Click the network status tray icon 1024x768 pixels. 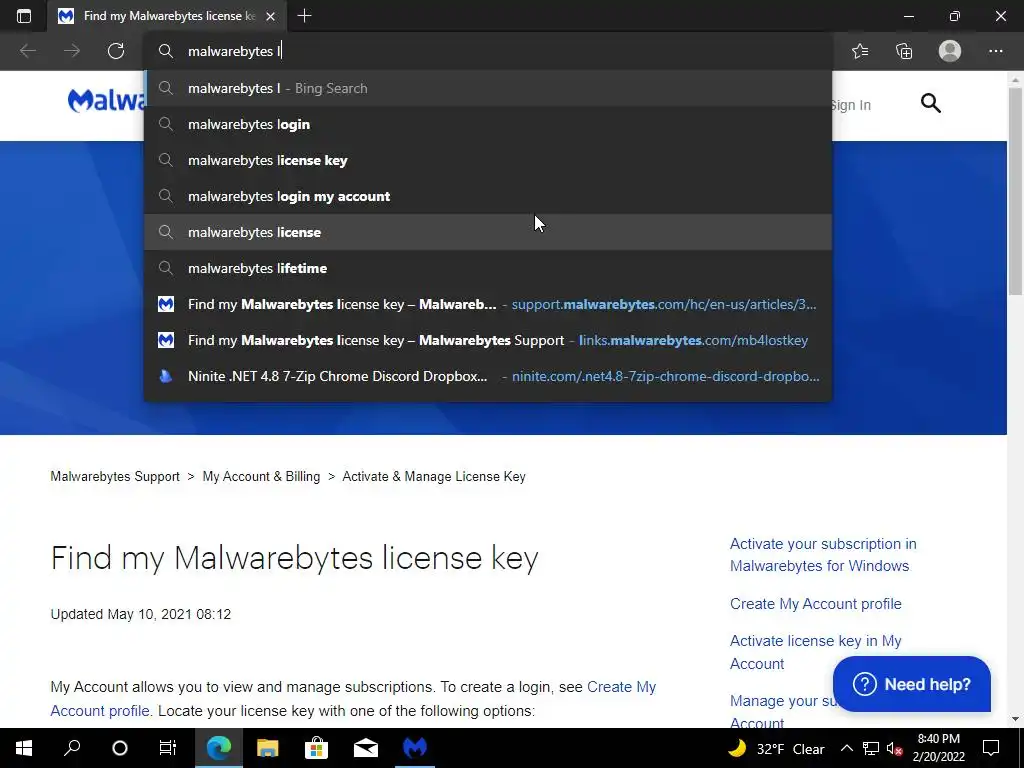coord(871,748)
